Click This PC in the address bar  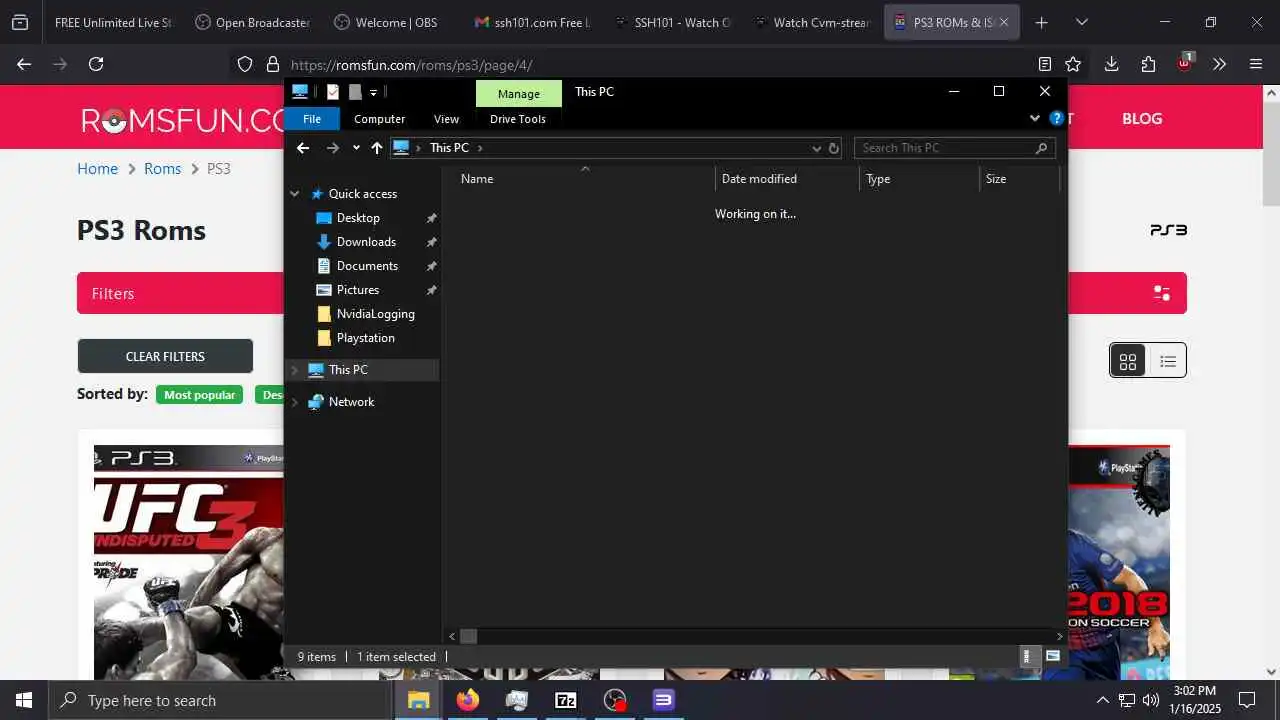click(449, 148)
